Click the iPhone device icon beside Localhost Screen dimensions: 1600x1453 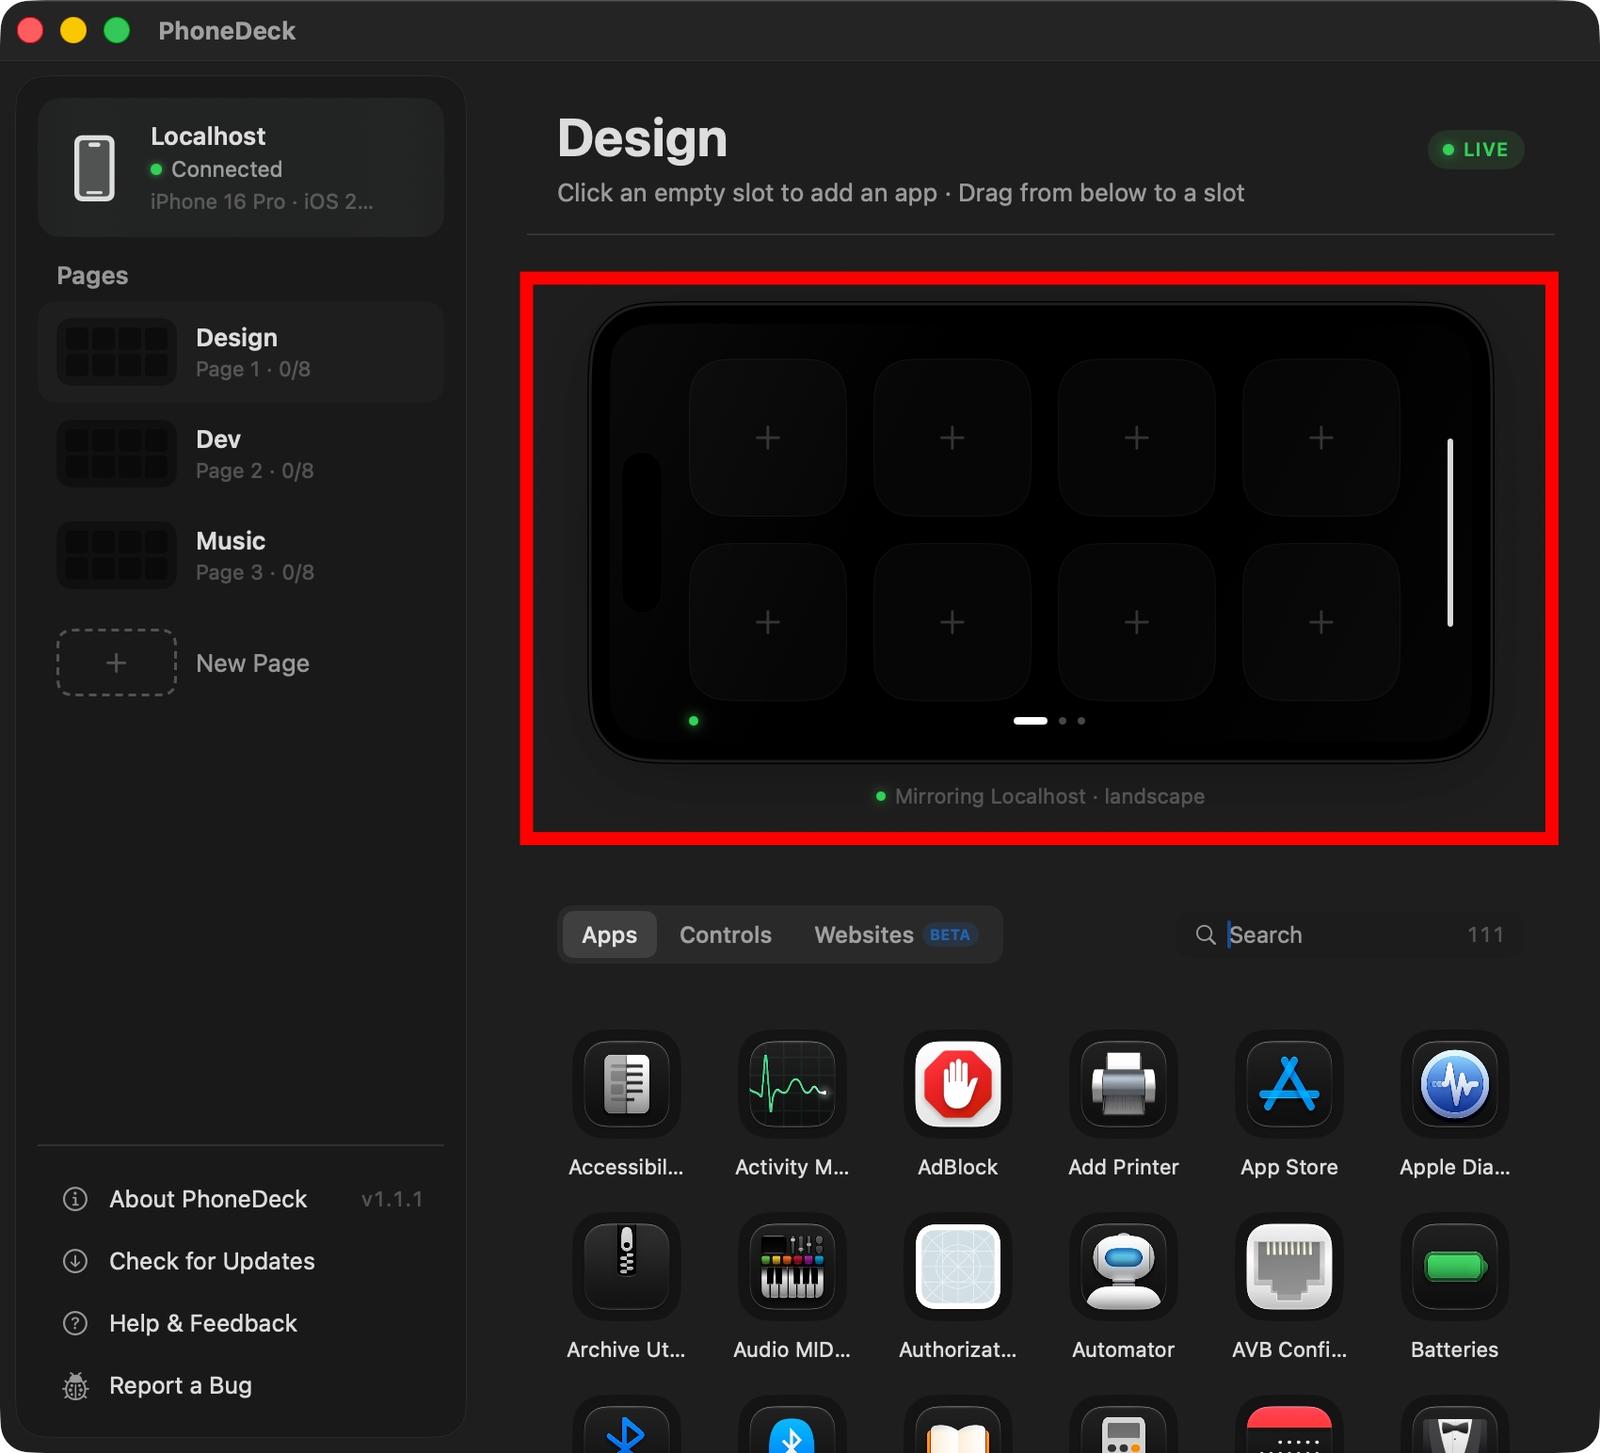click(x=95, y=168)
